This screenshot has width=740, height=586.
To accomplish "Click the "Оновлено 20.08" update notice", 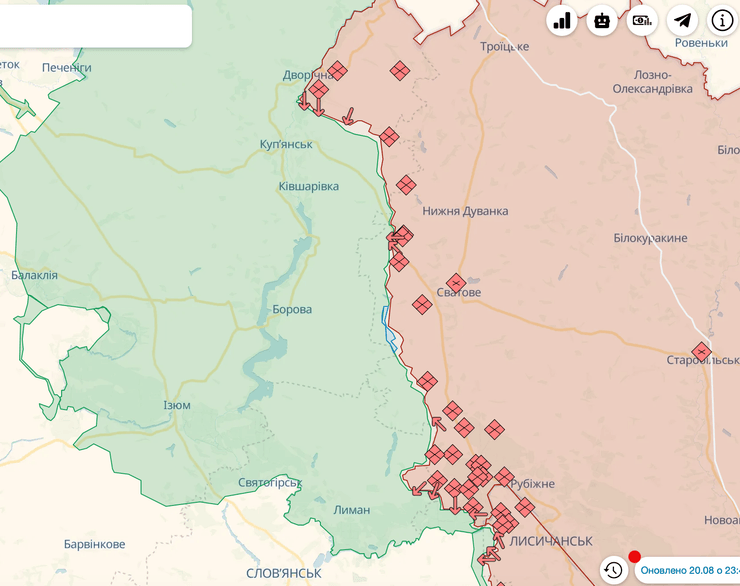I will pyautogui.click(x=690, y=570).
